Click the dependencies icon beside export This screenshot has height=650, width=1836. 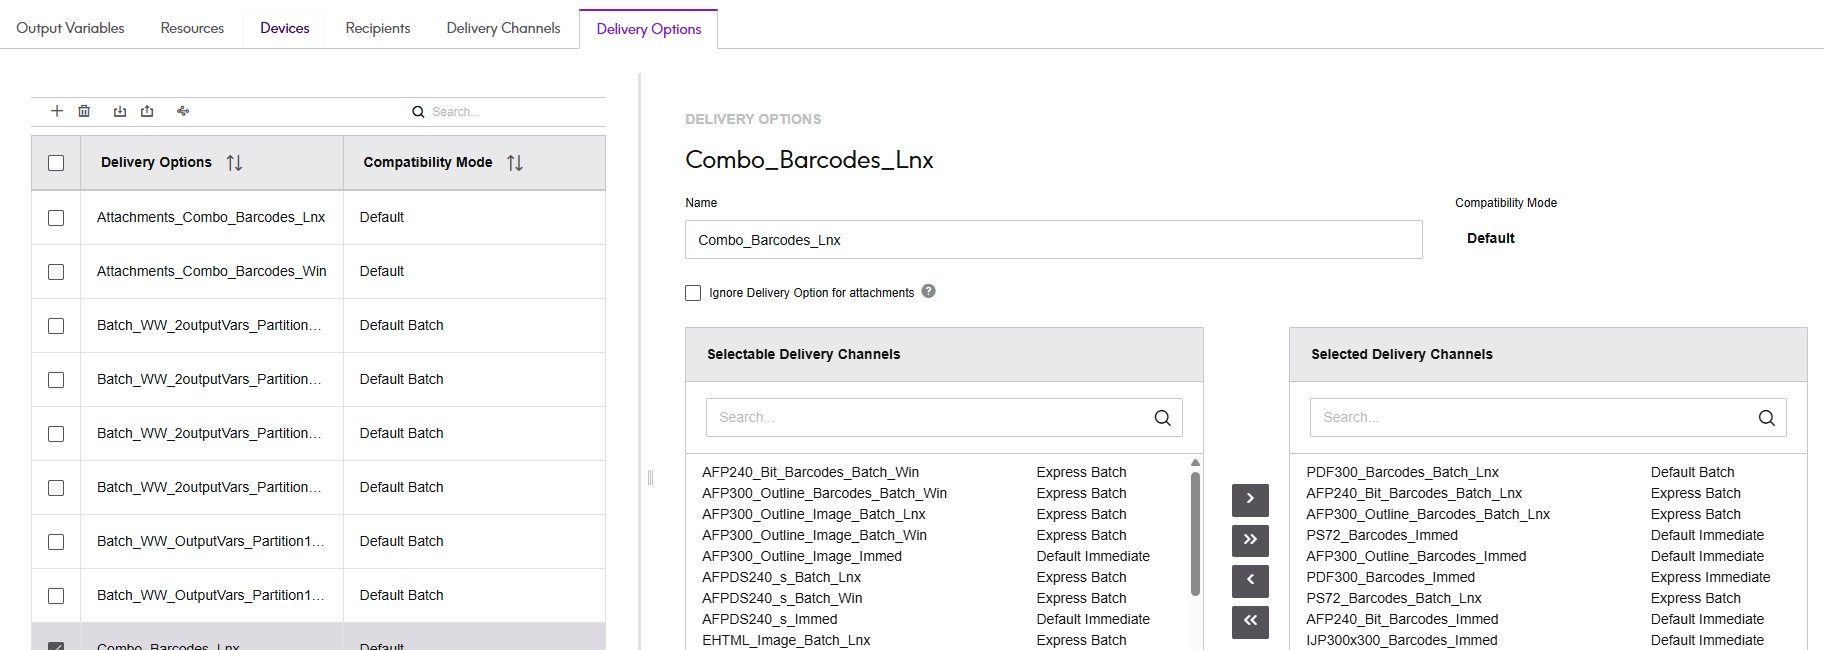183,111
